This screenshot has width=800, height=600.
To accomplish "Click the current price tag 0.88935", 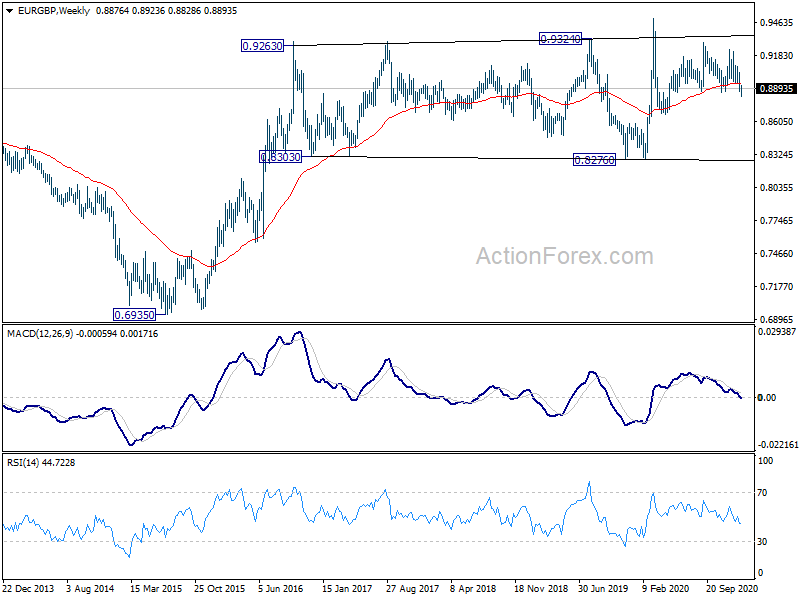I will pyautogui.click(x=776, y=89).
